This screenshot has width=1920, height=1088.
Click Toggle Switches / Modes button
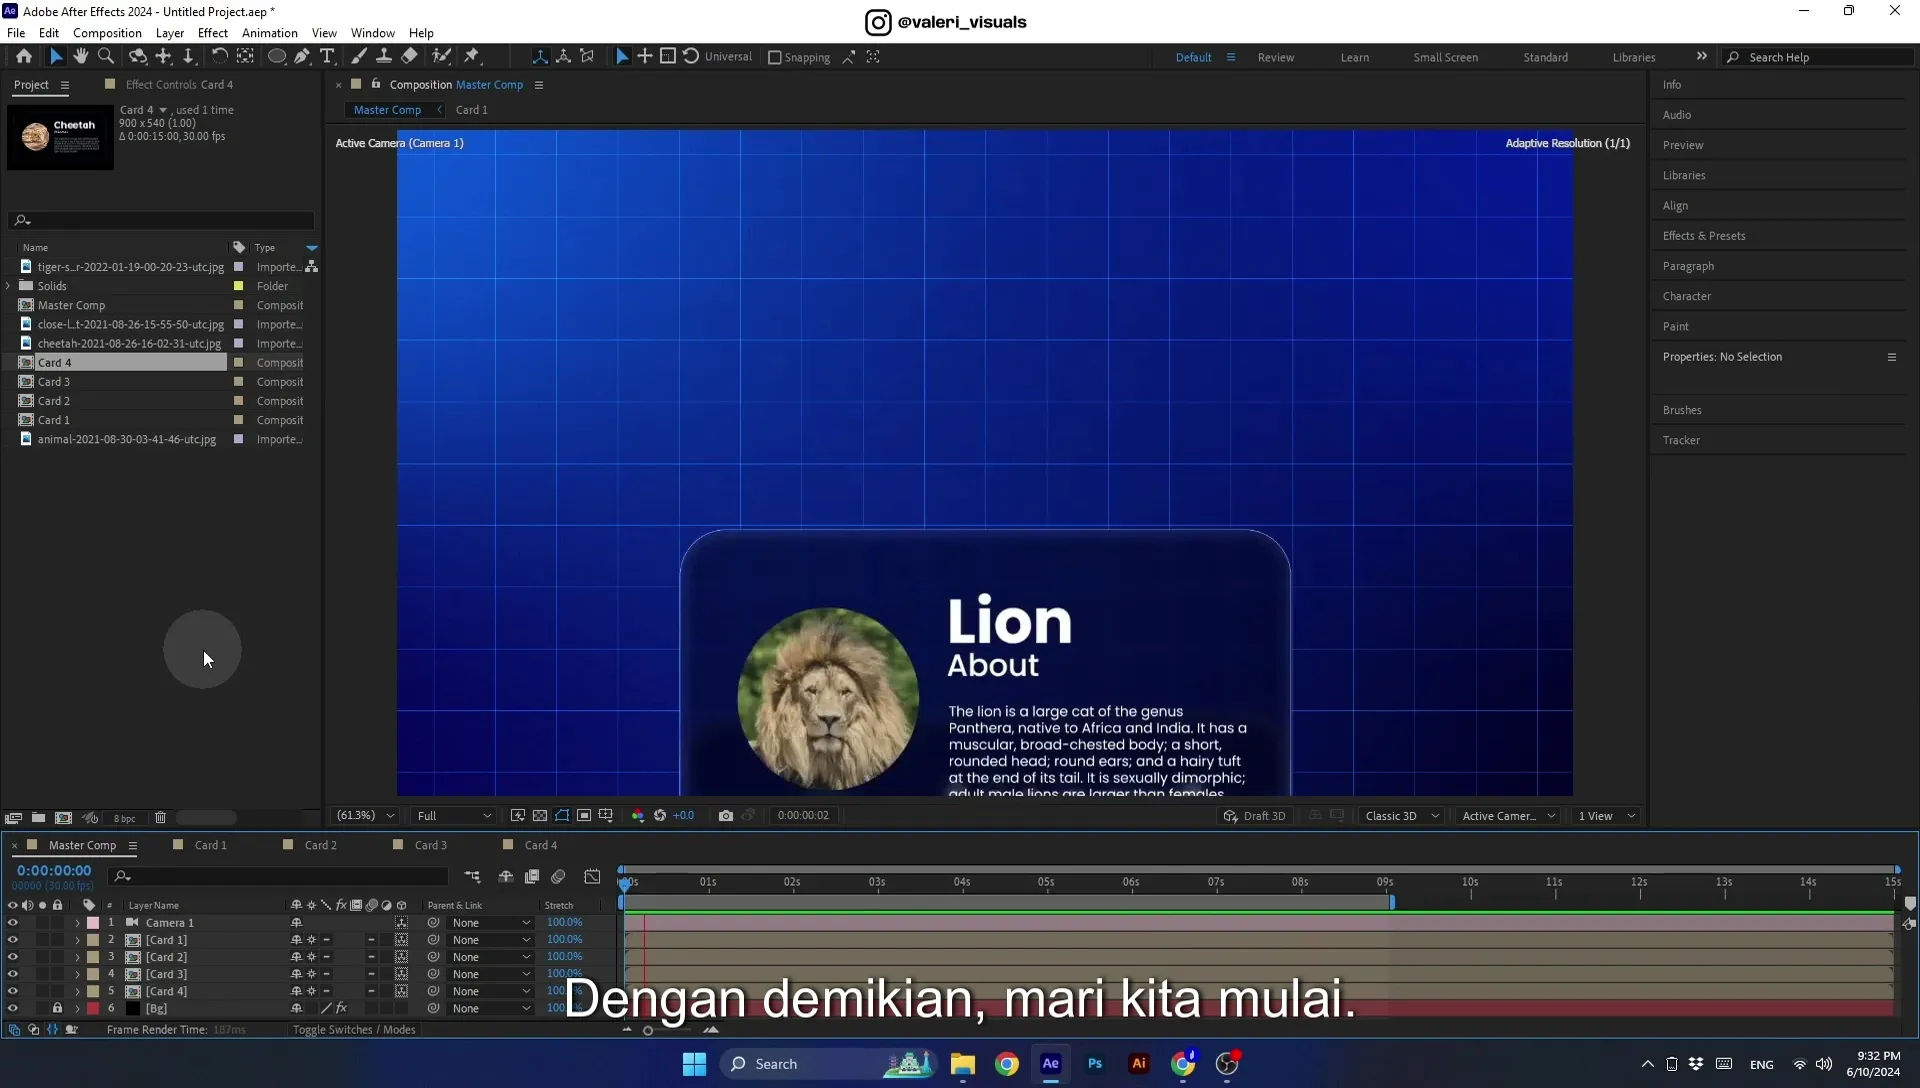click(354, 1030)
